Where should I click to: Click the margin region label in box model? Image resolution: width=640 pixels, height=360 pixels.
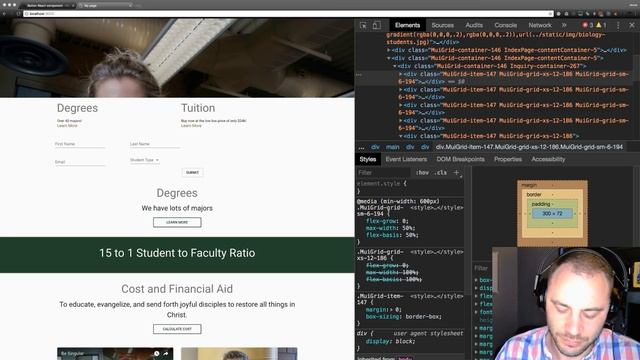pyautogui.click(x=529, y=185)
